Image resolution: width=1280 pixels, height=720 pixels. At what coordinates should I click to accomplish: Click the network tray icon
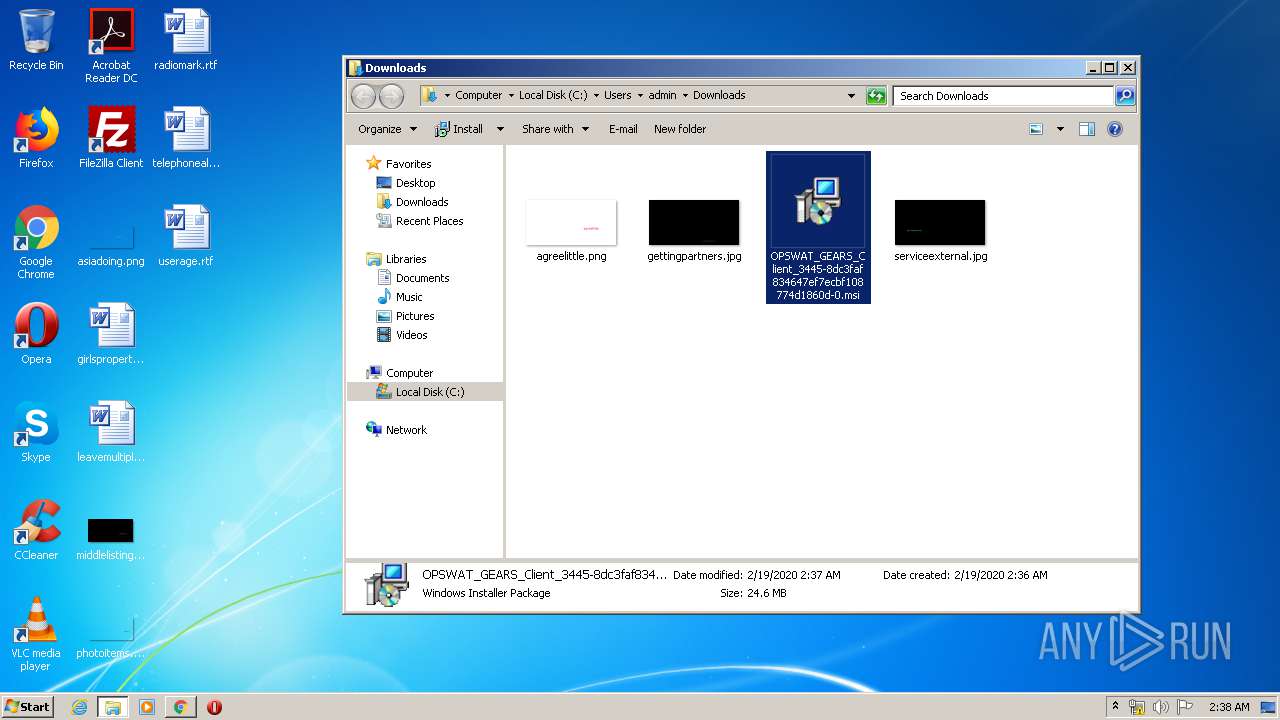coord(1137,707)
